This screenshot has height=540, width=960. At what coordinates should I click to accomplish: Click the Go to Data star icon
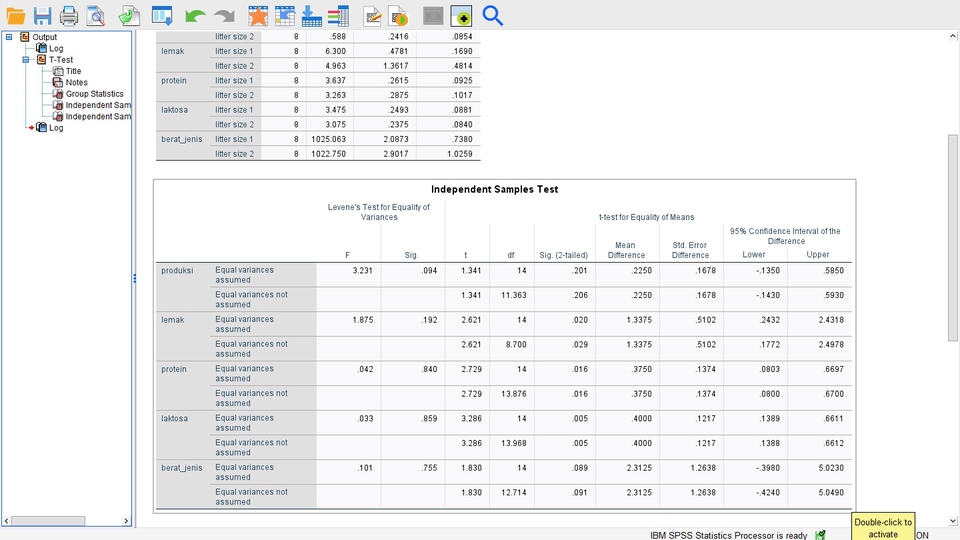tap(258, 15)
